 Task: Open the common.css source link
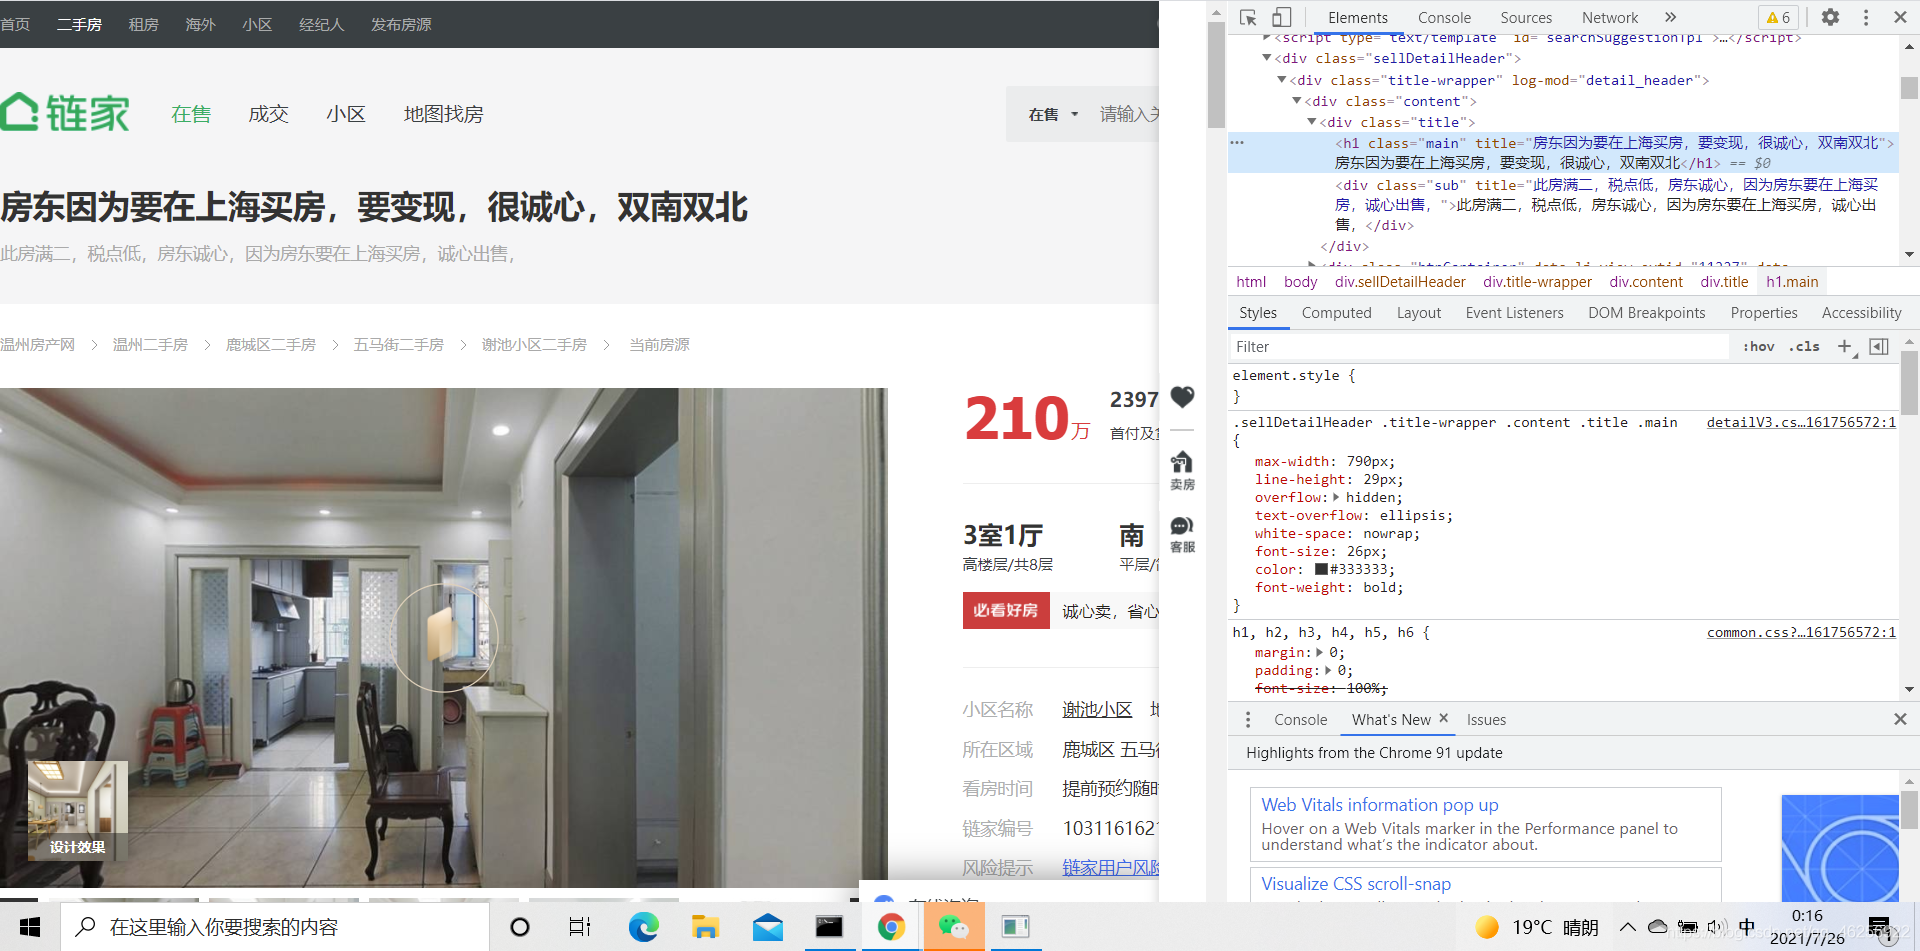pos(1801,632)
